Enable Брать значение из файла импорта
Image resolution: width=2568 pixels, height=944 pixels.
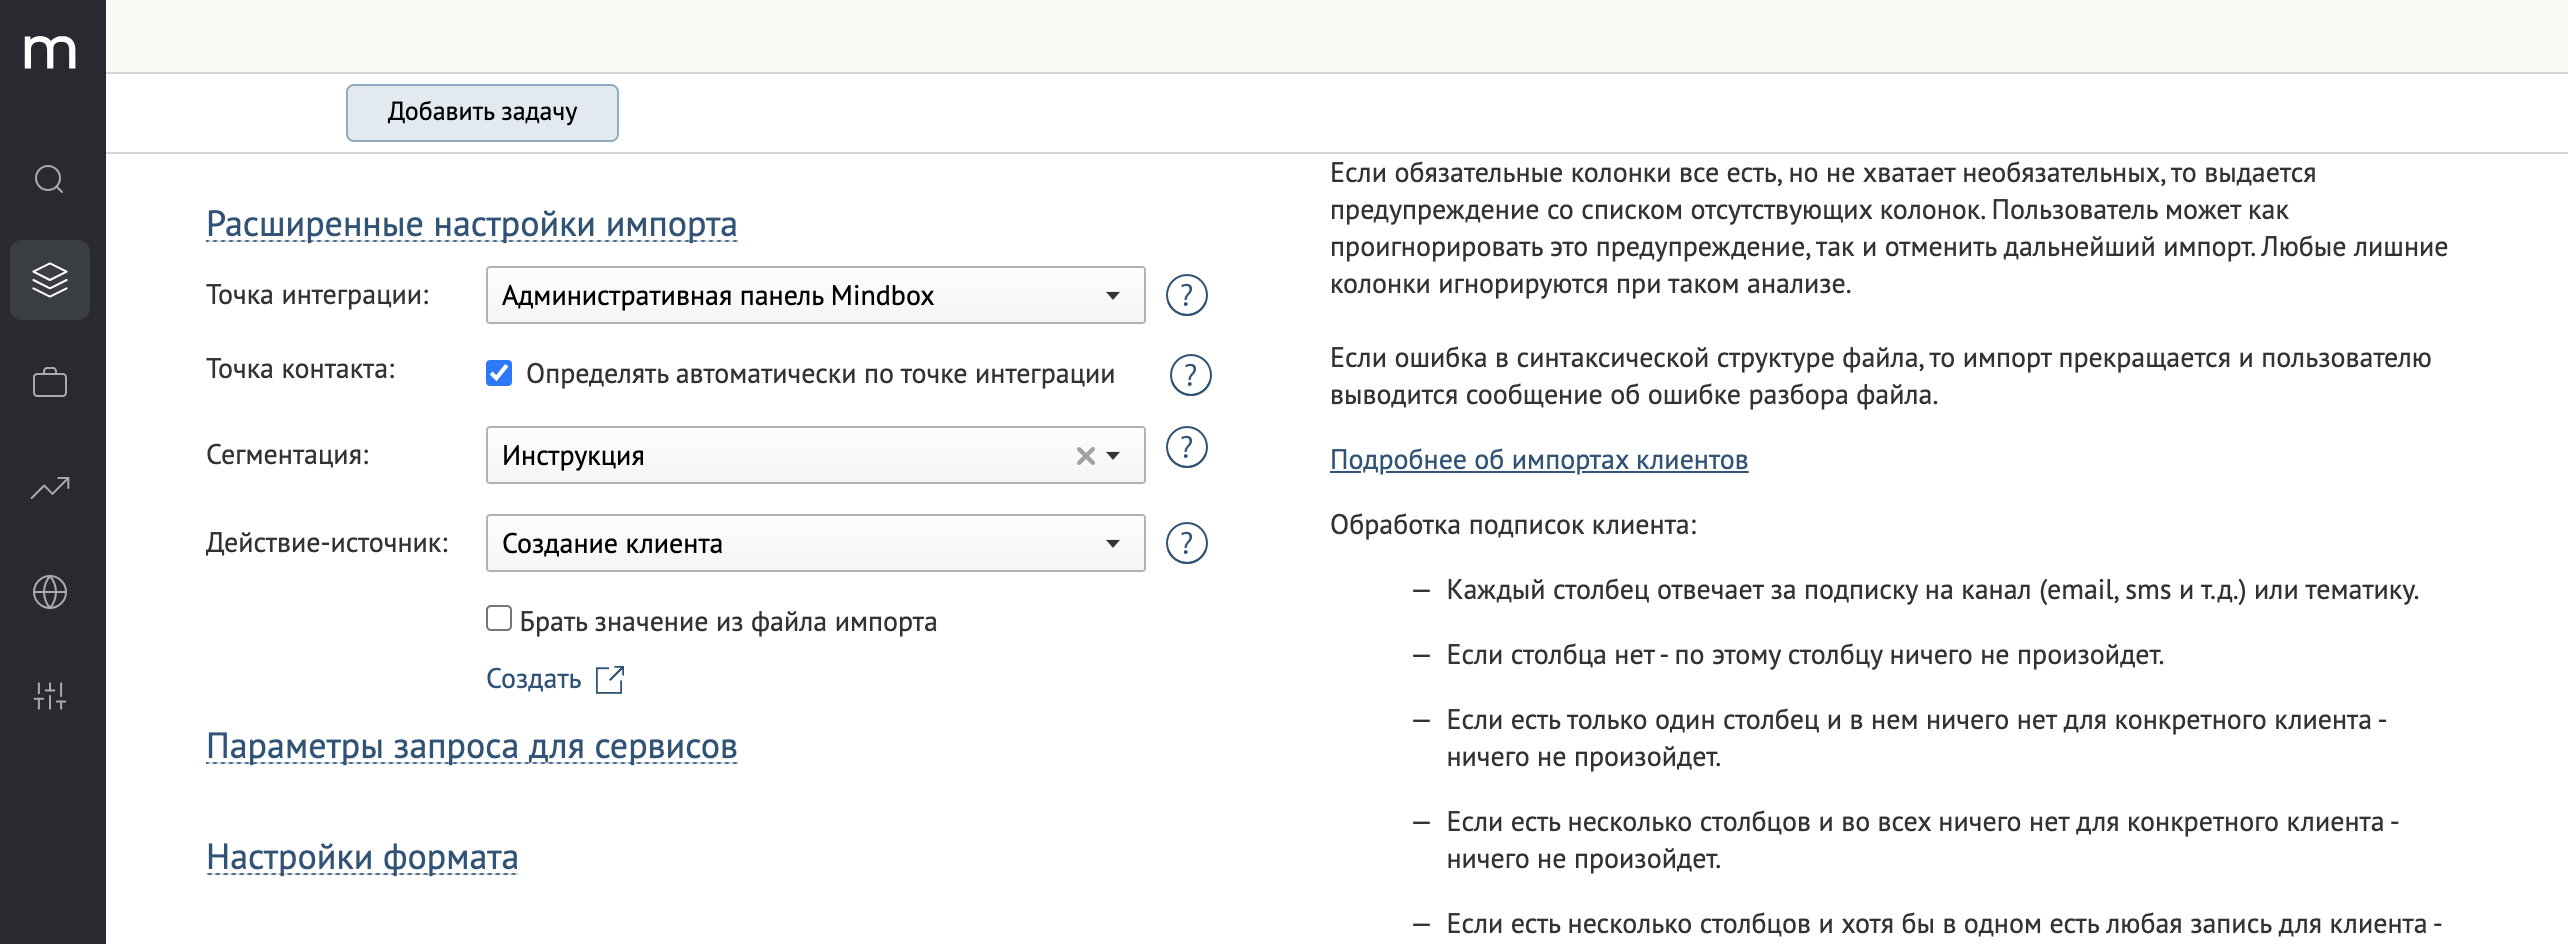point(499,618)
